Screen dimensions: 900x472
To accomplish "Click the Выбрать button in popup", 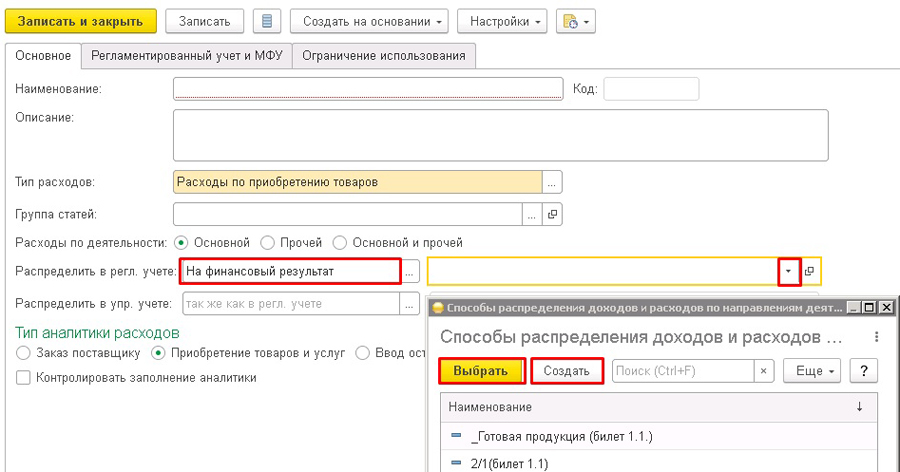I will pos(481,371).
